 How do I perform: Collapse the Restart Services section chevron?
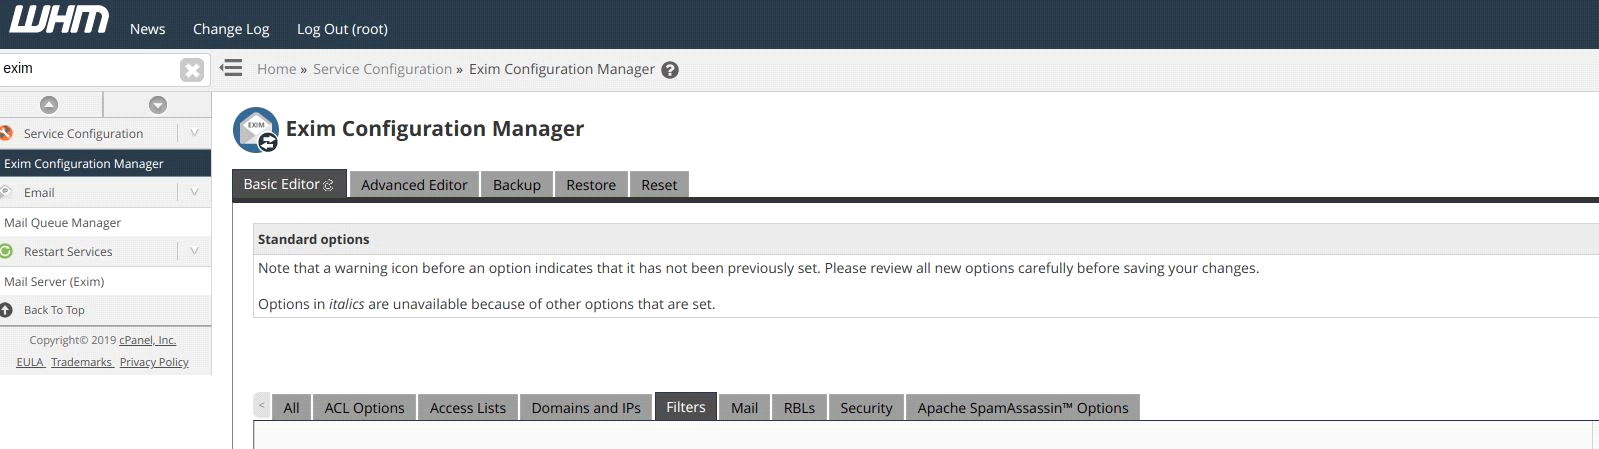pos(194,251)
